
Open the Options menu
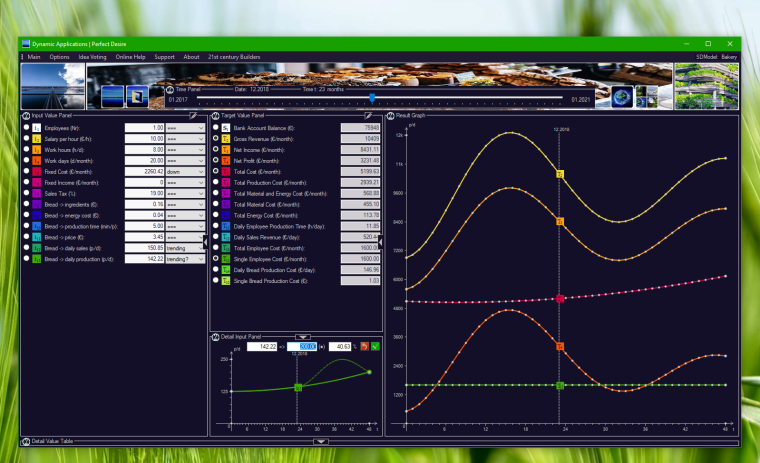pyautogui.click(x=59, y=57)
